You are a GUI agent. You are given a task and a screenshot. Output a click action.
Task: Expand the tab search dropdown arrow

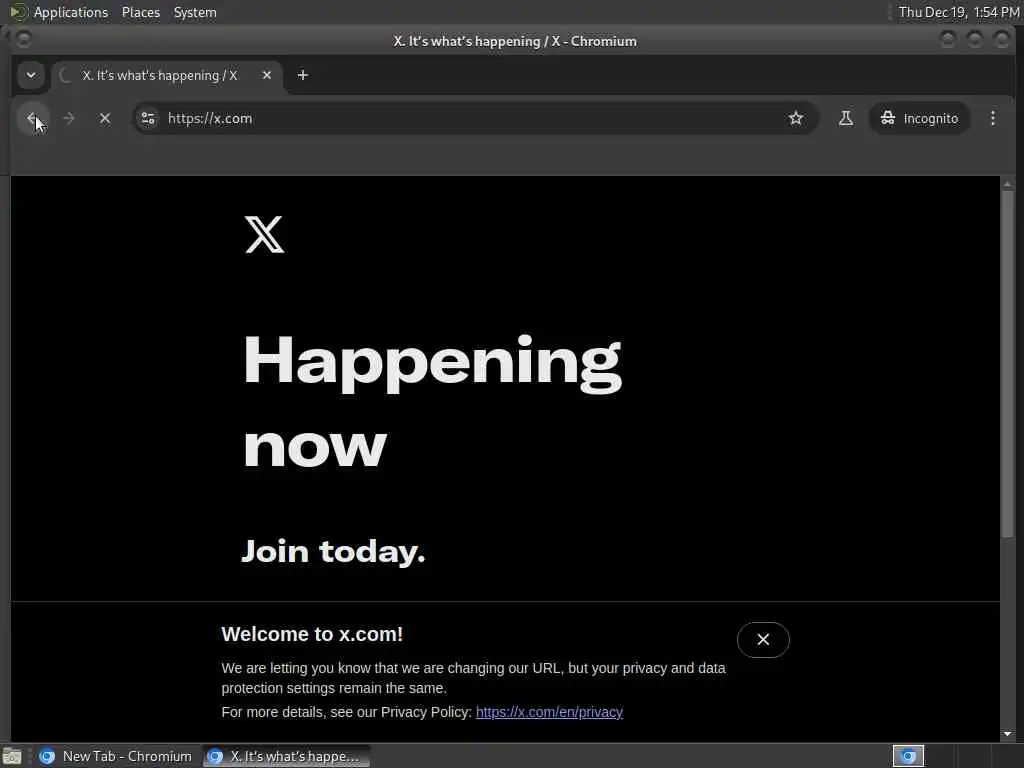31,75
